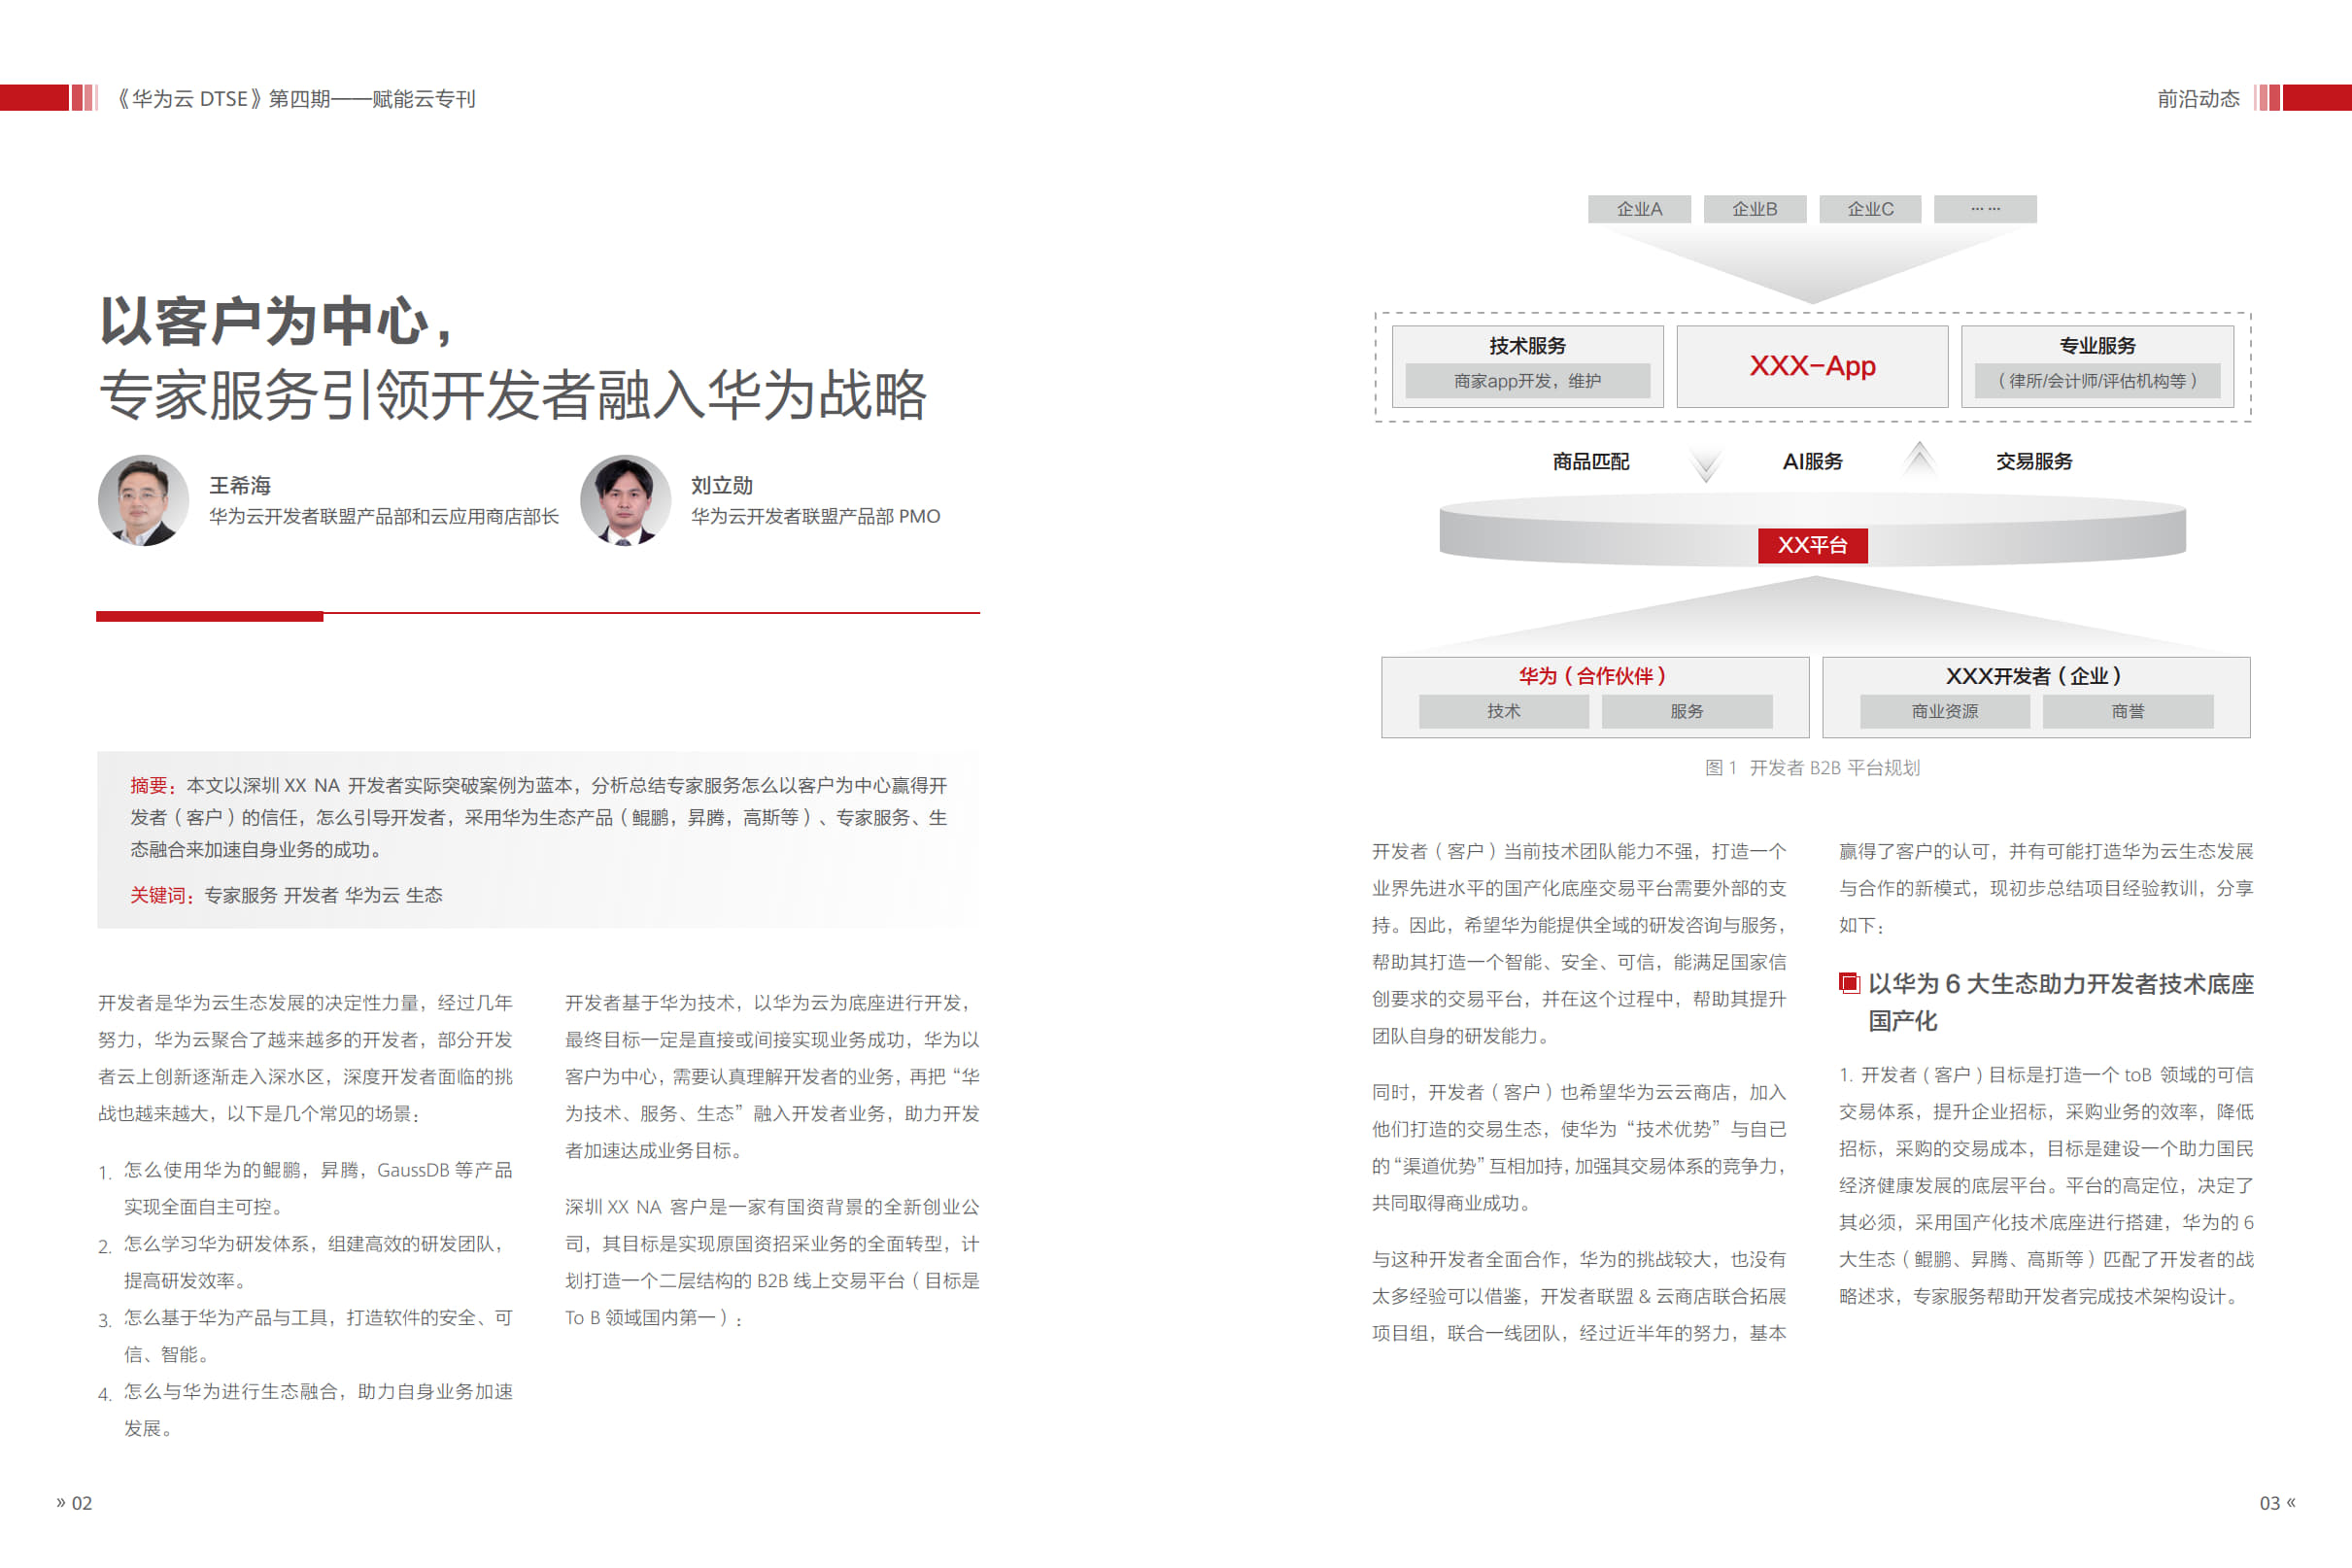Click the 企业B box

click(x=1755, y=208)
